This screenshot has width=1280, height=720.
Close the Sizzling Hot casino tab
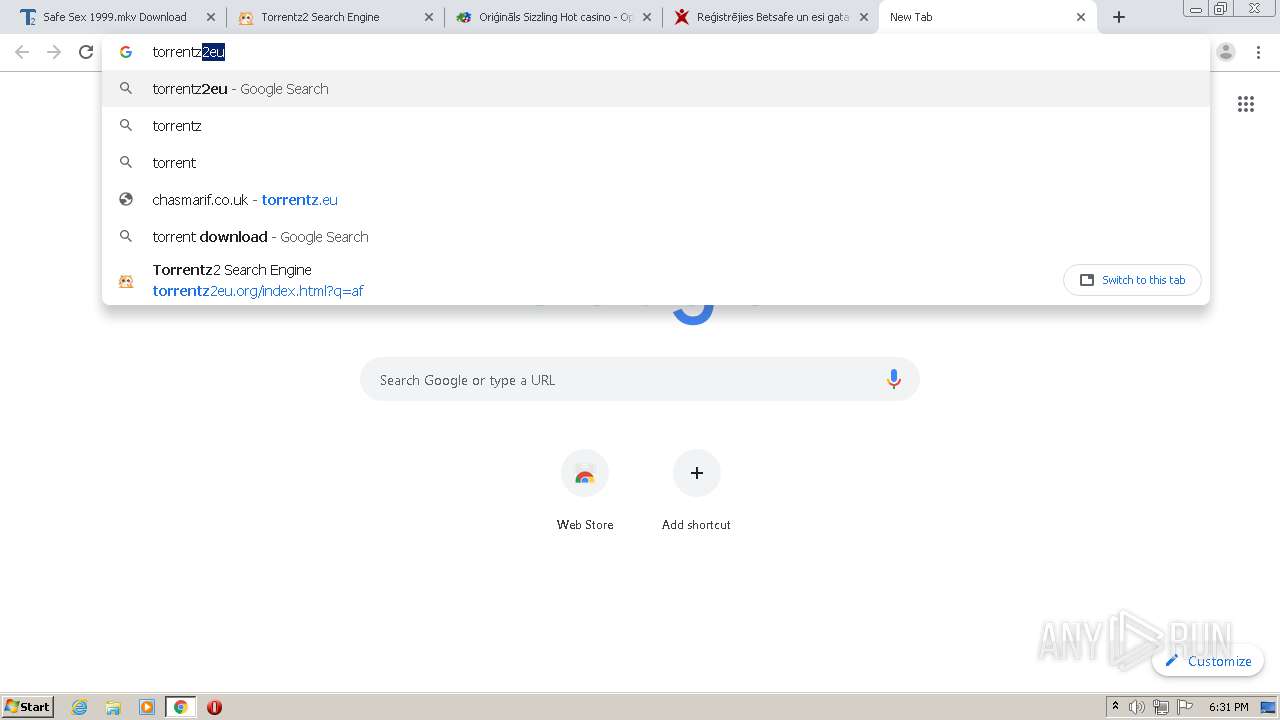click(x=647, y=17)
